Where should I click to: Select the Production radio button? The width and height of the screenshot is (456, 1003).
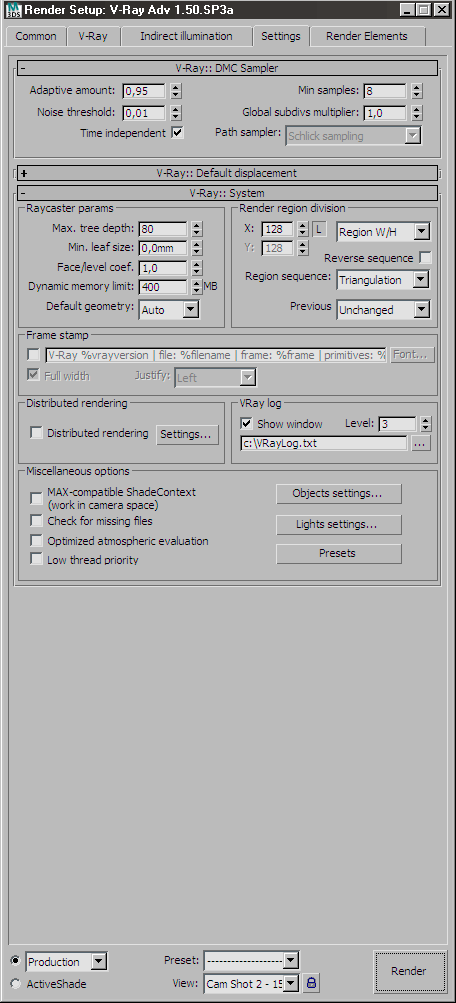(15, 961)
